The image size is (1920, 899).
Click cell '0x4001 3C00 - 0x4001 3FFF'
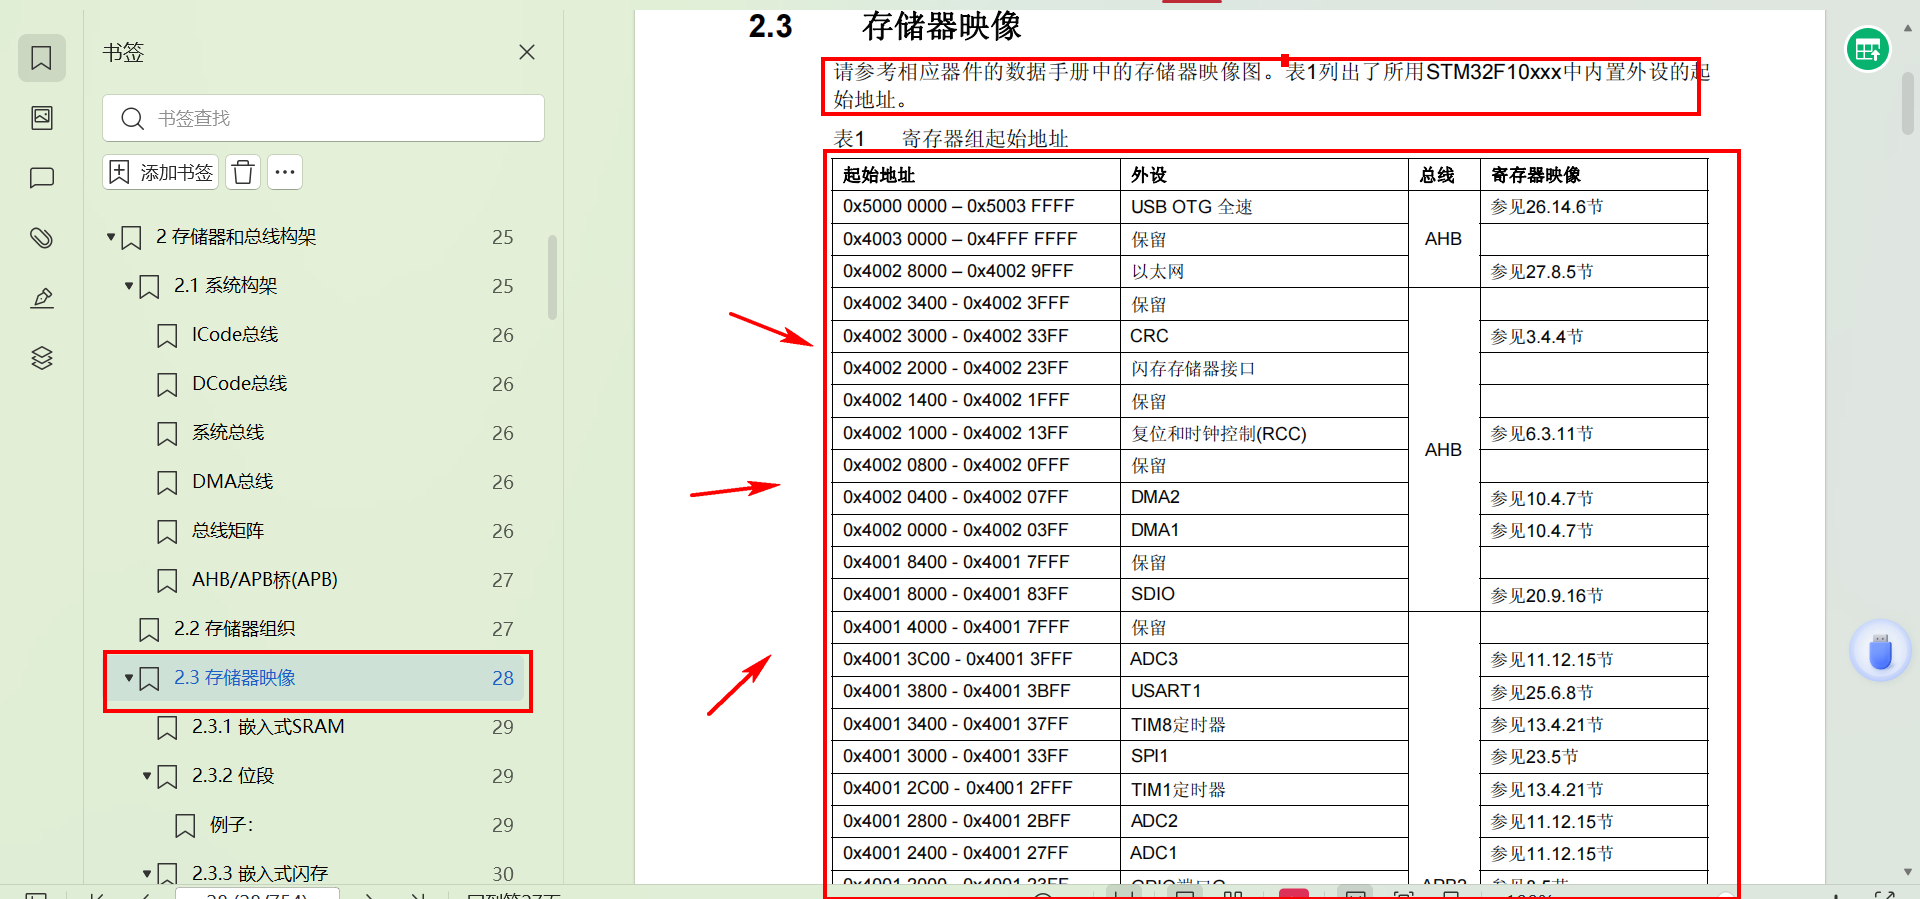(x=957, y=659)
